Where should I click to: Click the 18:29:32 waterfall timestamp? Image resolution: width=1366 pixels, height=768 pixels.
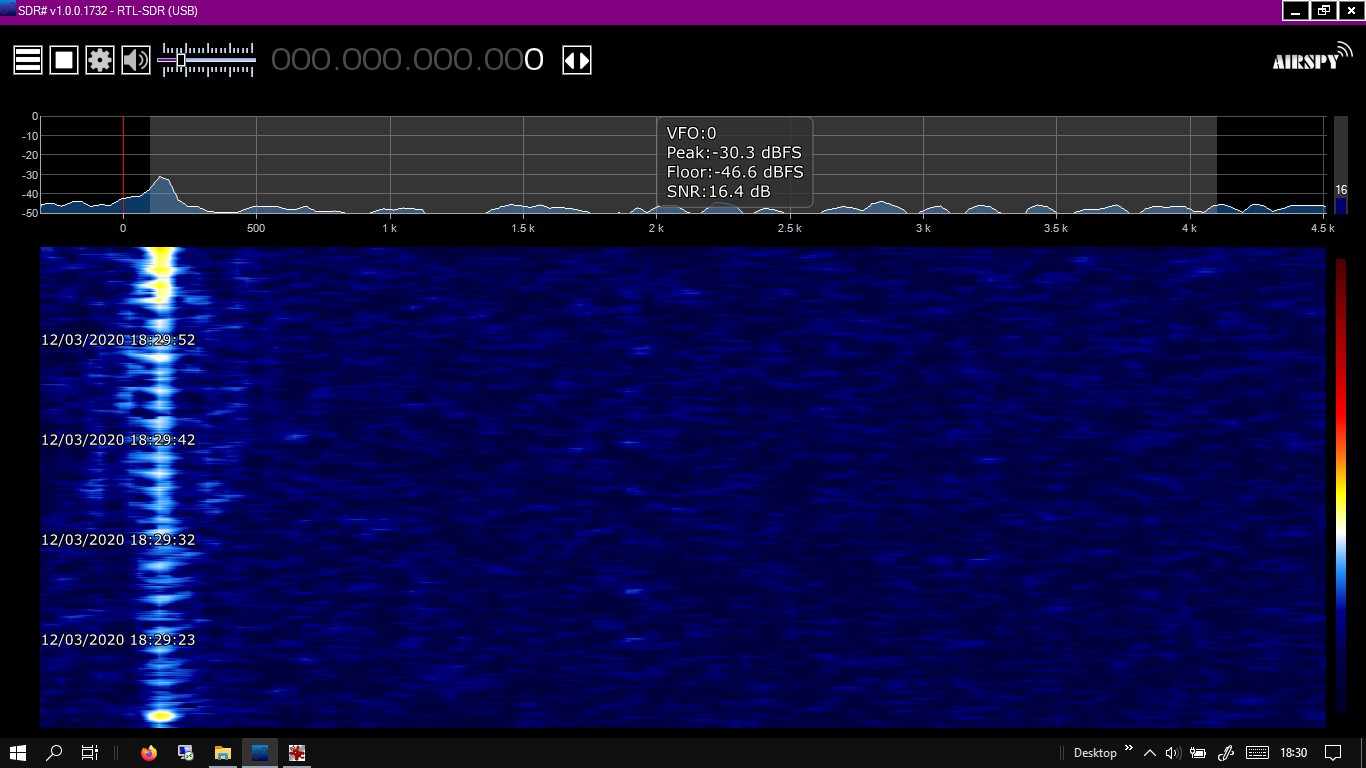coord(118,540)
